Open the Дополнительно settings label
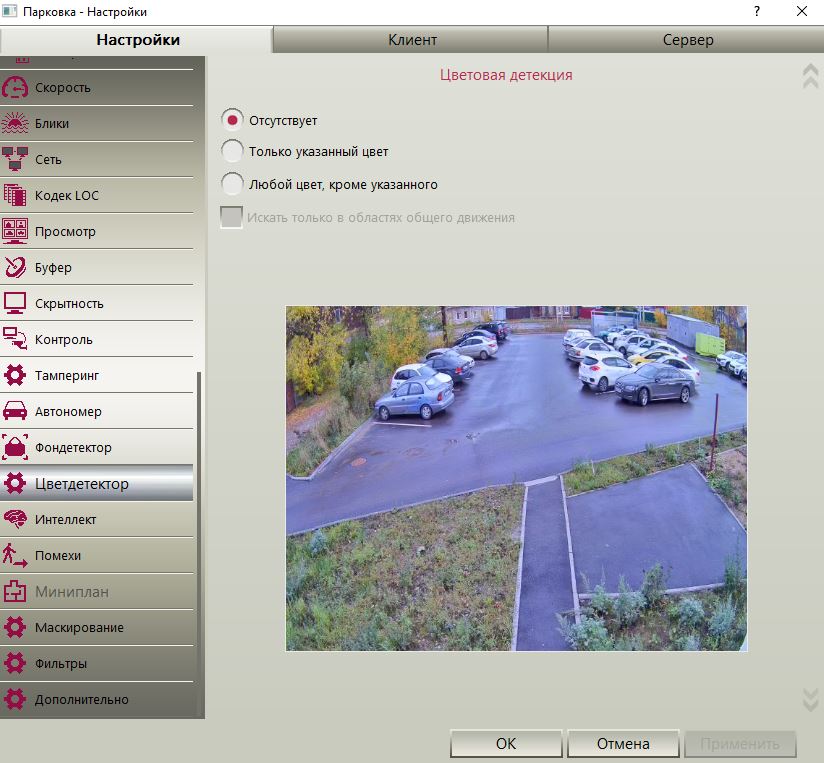This screenshot has height=763, width=824. coord(81,699)
